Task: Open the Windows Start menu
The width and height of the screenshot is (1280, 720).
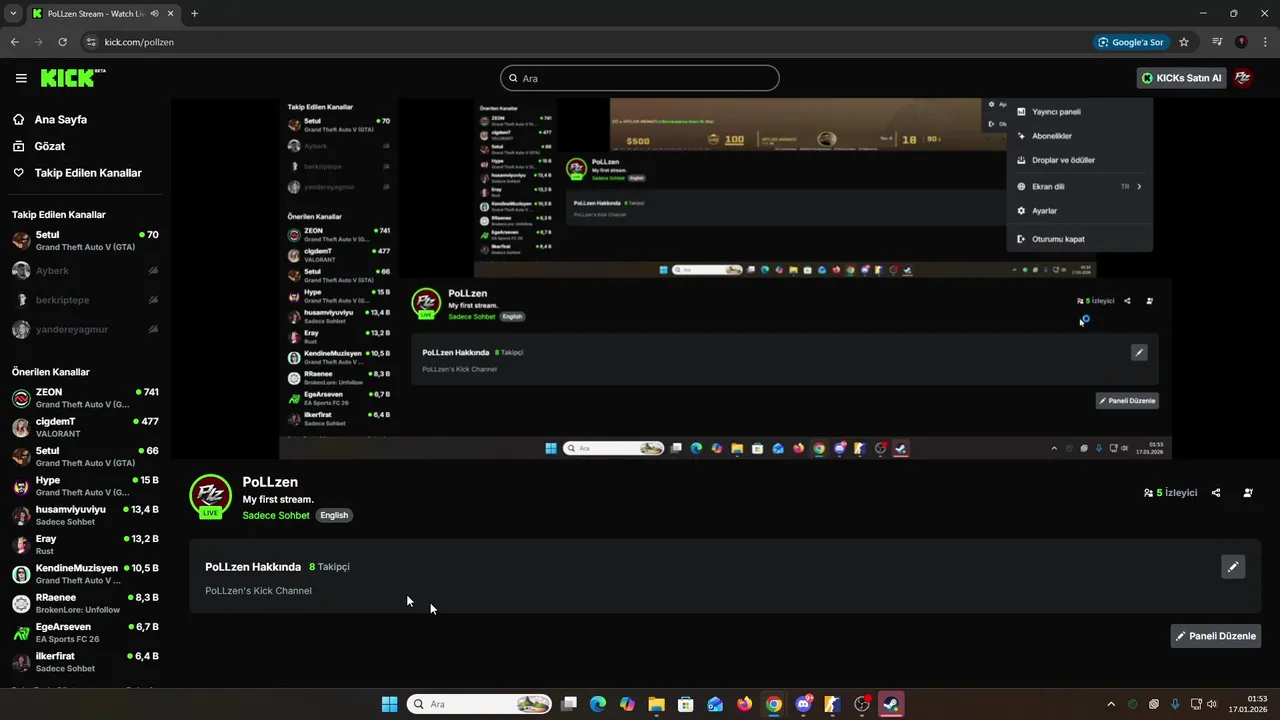Action: 389,704
